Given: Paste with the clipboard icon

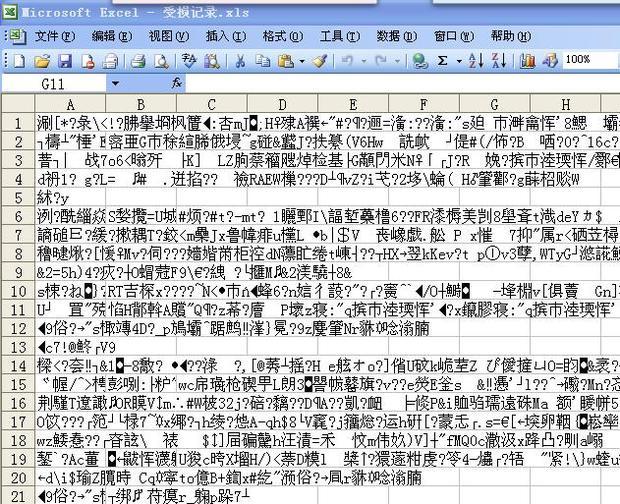Looking at the screenshot, I should click(286, 61).
